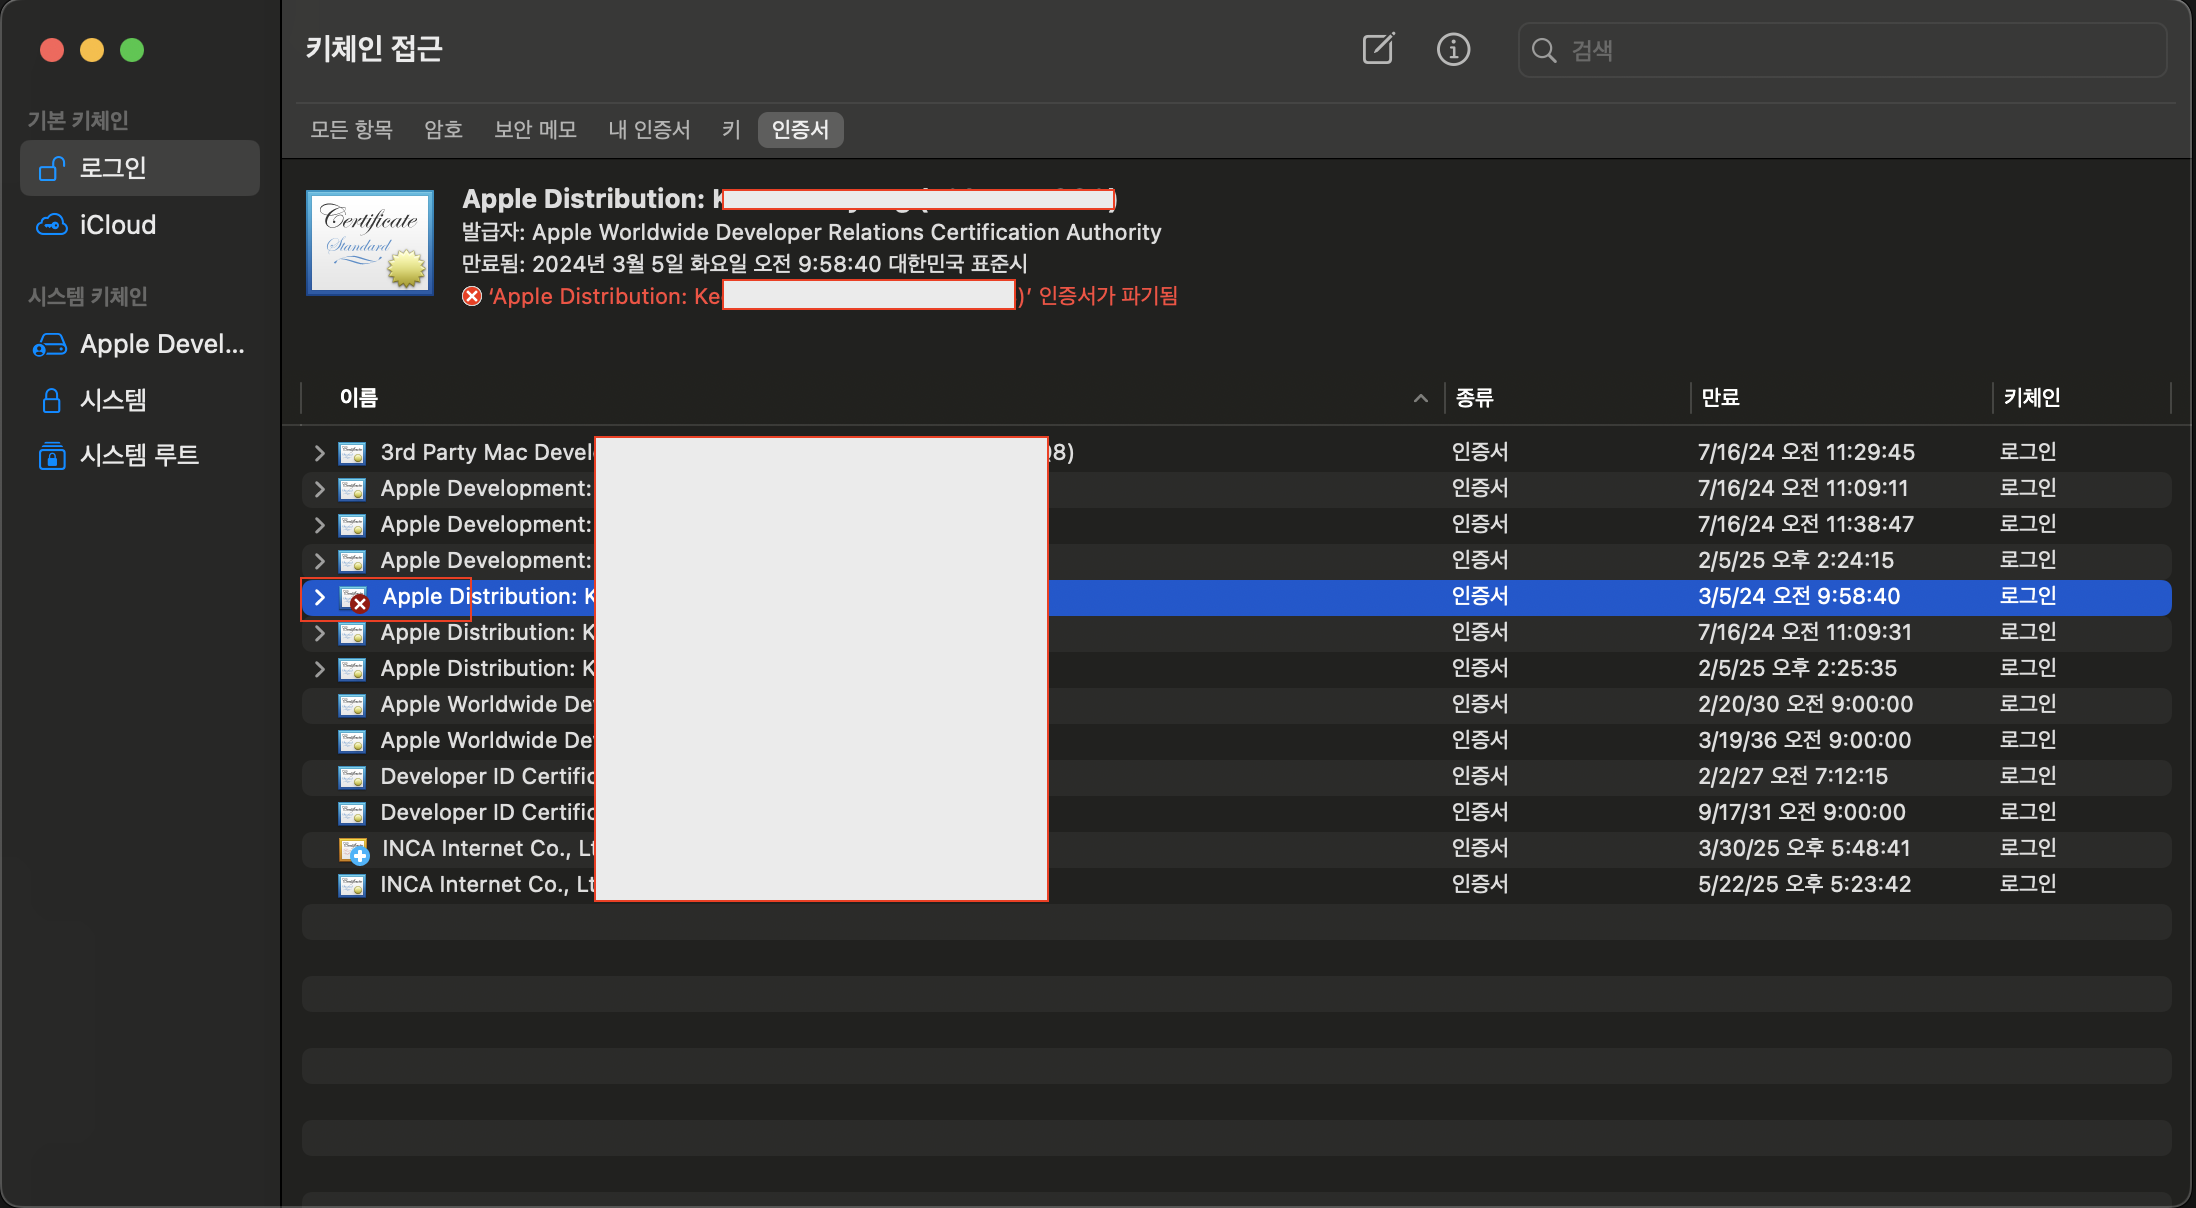
Task: Click the large certificate thumbnail image
Action: pos(370,242)
